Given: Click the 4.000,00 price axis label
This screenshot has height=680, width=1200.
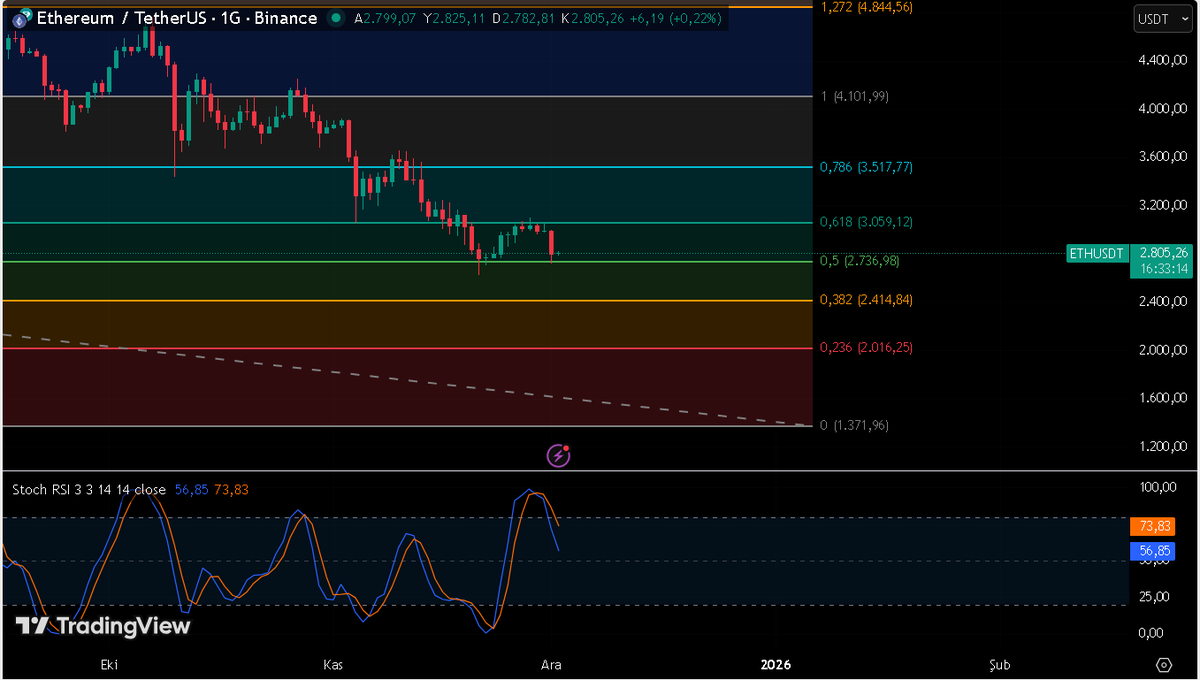Looking at the screenshot, I should click(x=1161, y=109).
